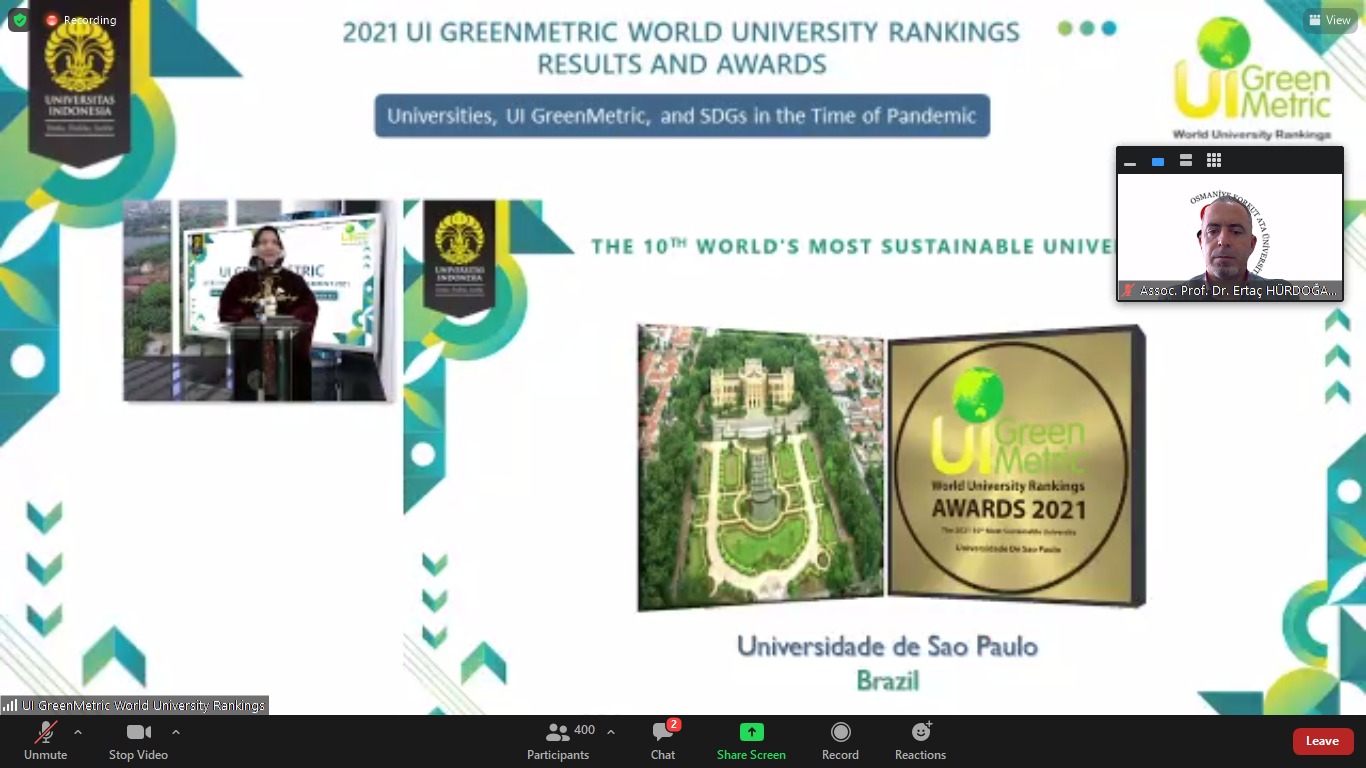This screenshot has height=768, width=1366.
Task: Click the red chat notification badge
Action: click(674, 725)
